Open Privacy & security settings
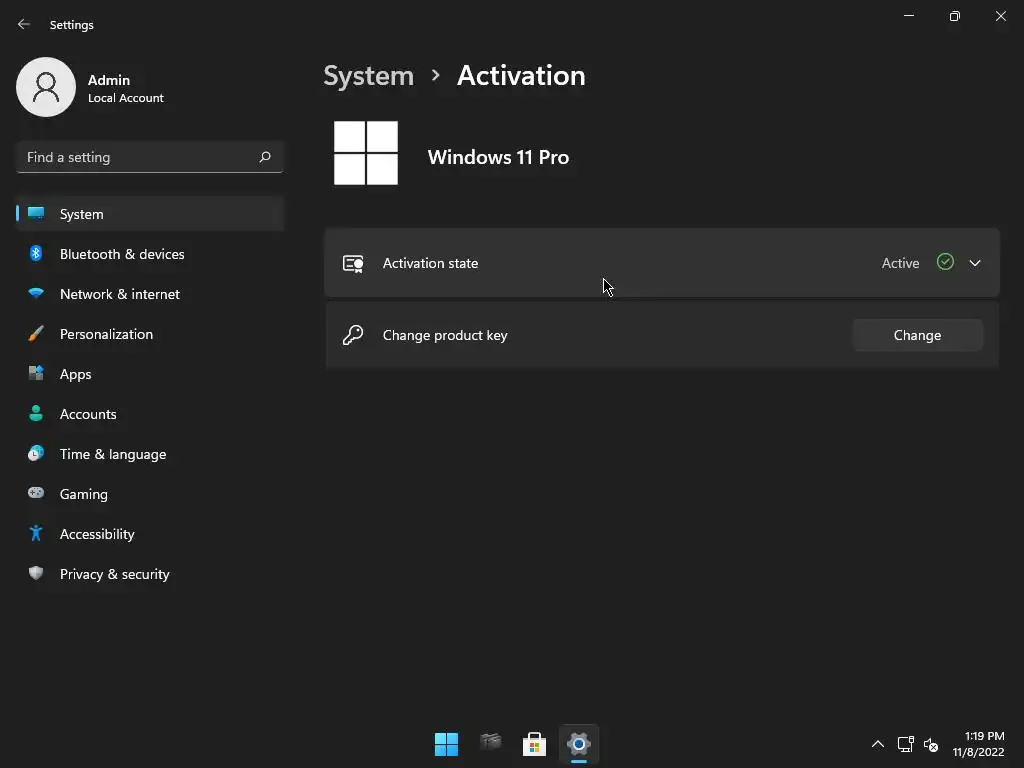The height and width of the screenshot is (768, 1024). [x=150, y=574]
